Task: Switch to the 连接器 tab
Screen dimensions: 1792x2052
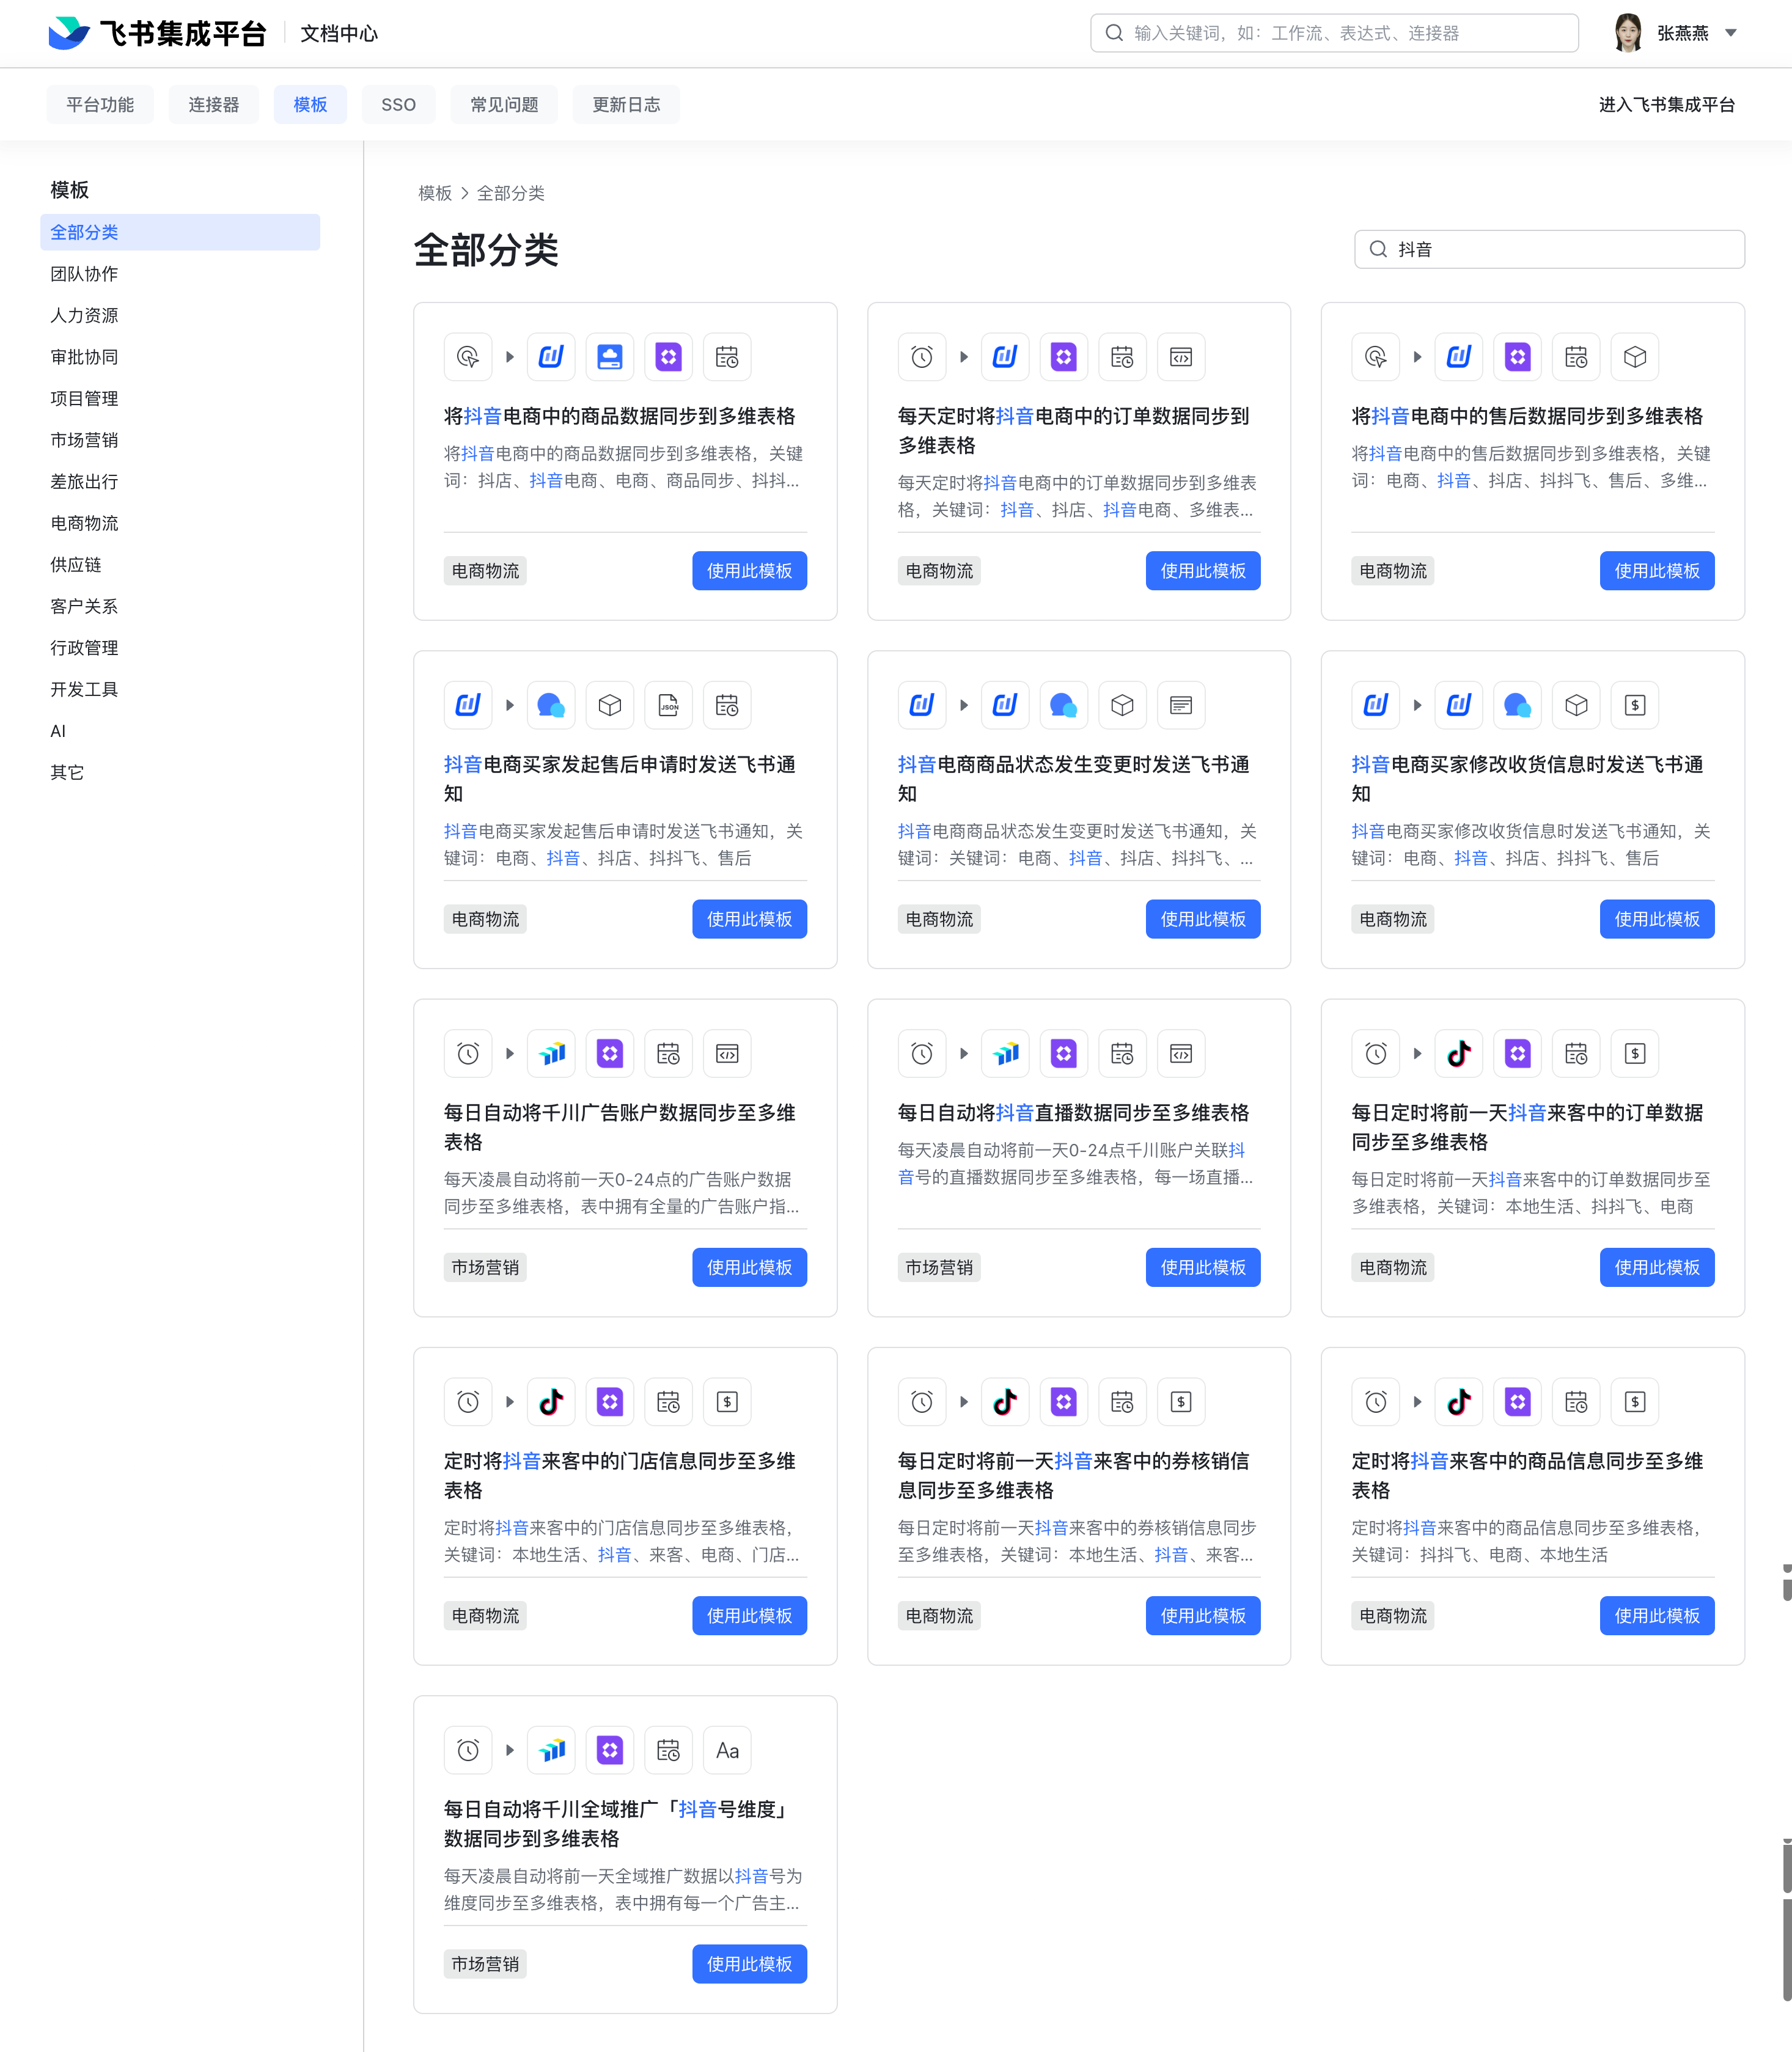Action: pos(213,105)
